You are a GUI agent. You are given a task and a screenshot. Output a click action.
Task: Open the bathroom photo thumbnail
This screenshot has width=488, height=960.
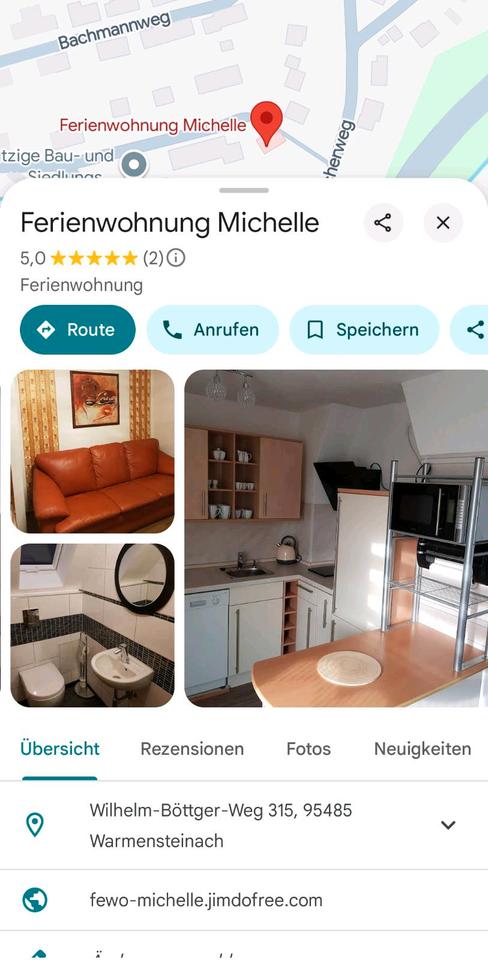pos(92,625)
